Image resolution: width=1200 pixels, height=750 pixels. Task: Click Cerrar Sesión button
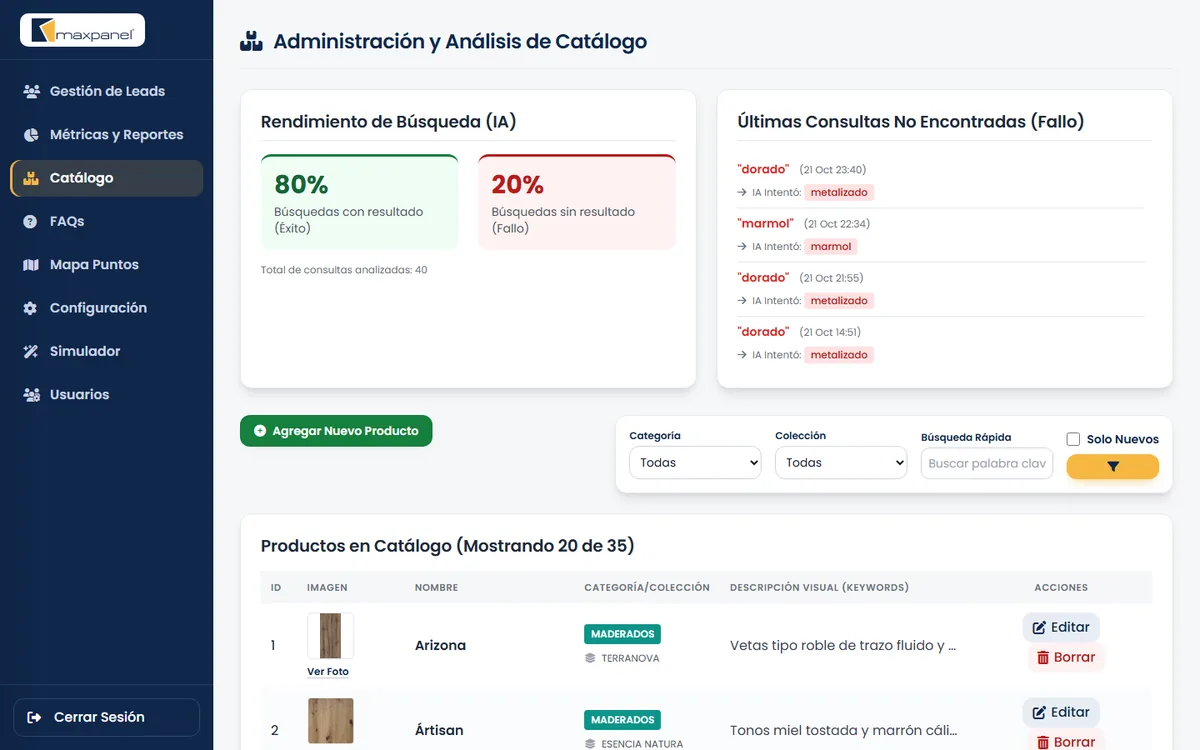coord(106,717)
